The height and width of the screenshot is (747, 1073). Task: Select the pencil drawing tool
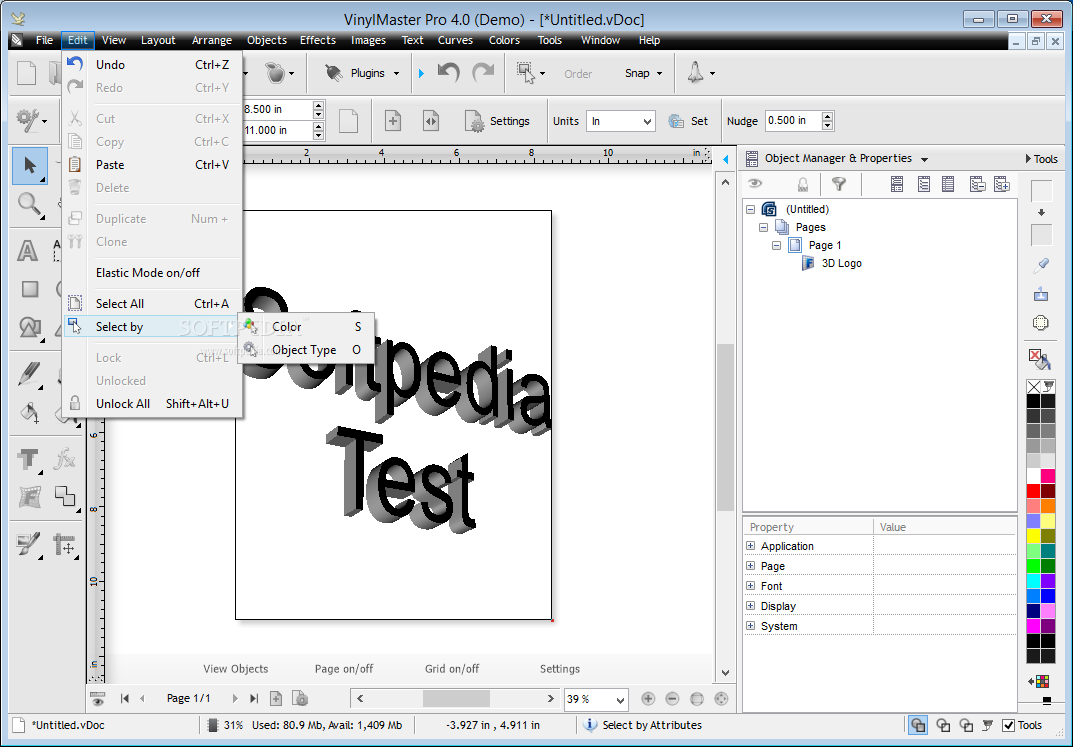click(x=29, y=374)
